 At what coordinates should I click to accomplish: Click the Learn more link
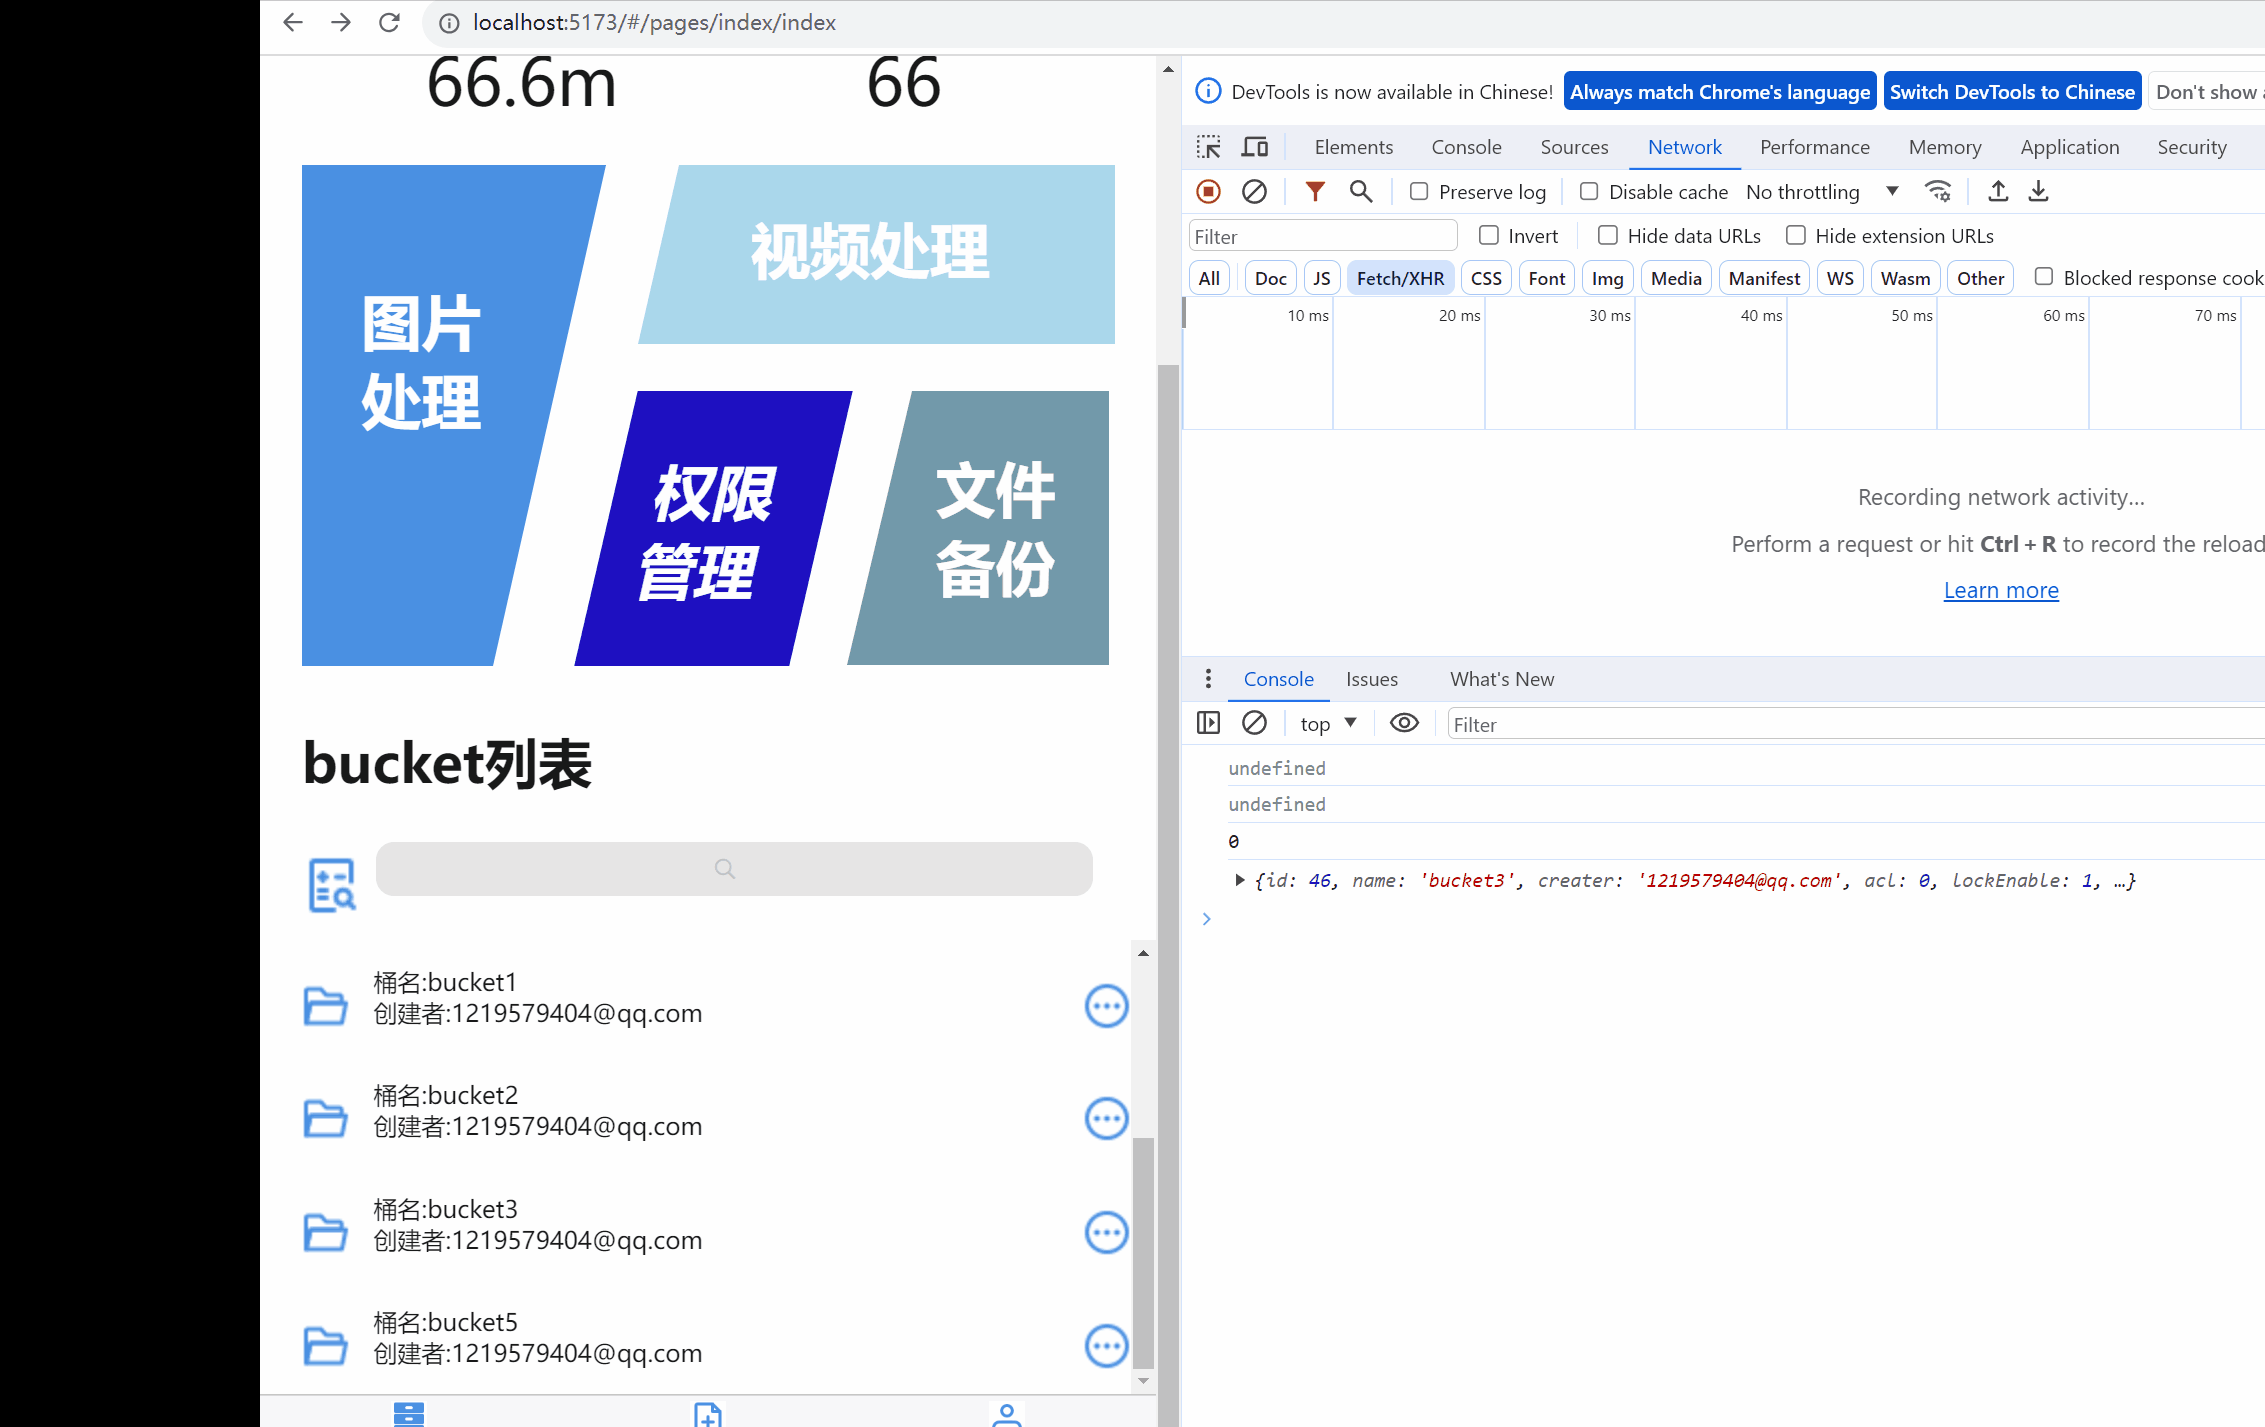2000,587
